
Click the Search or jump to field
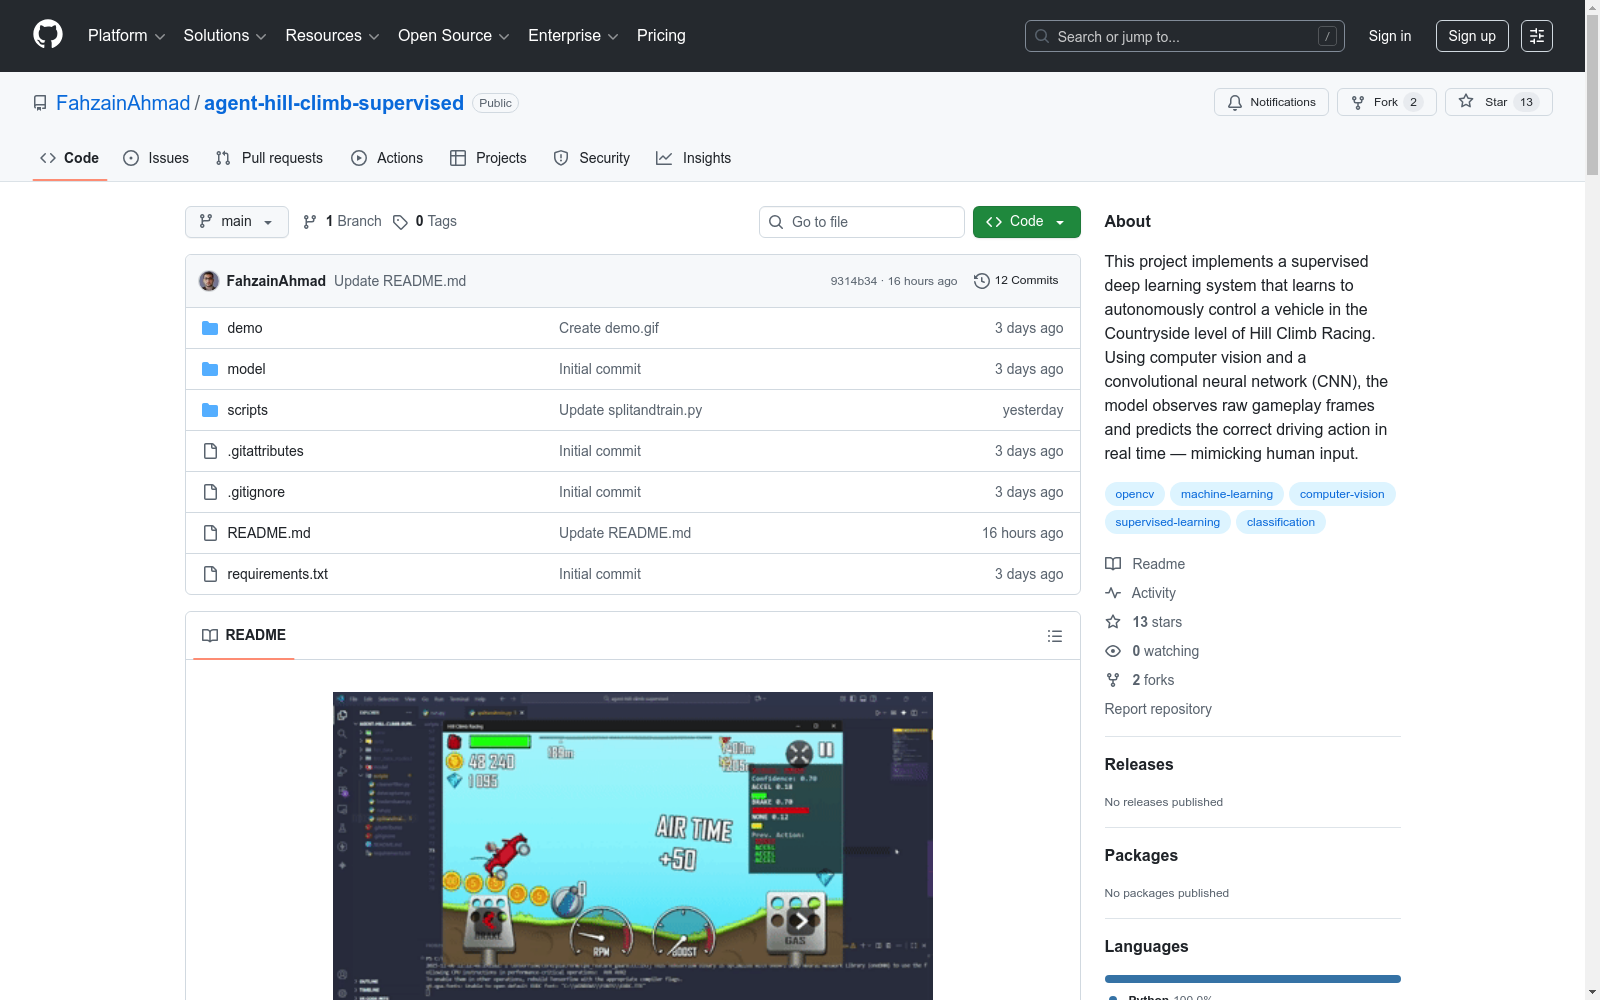click(x=1185, y=36)
